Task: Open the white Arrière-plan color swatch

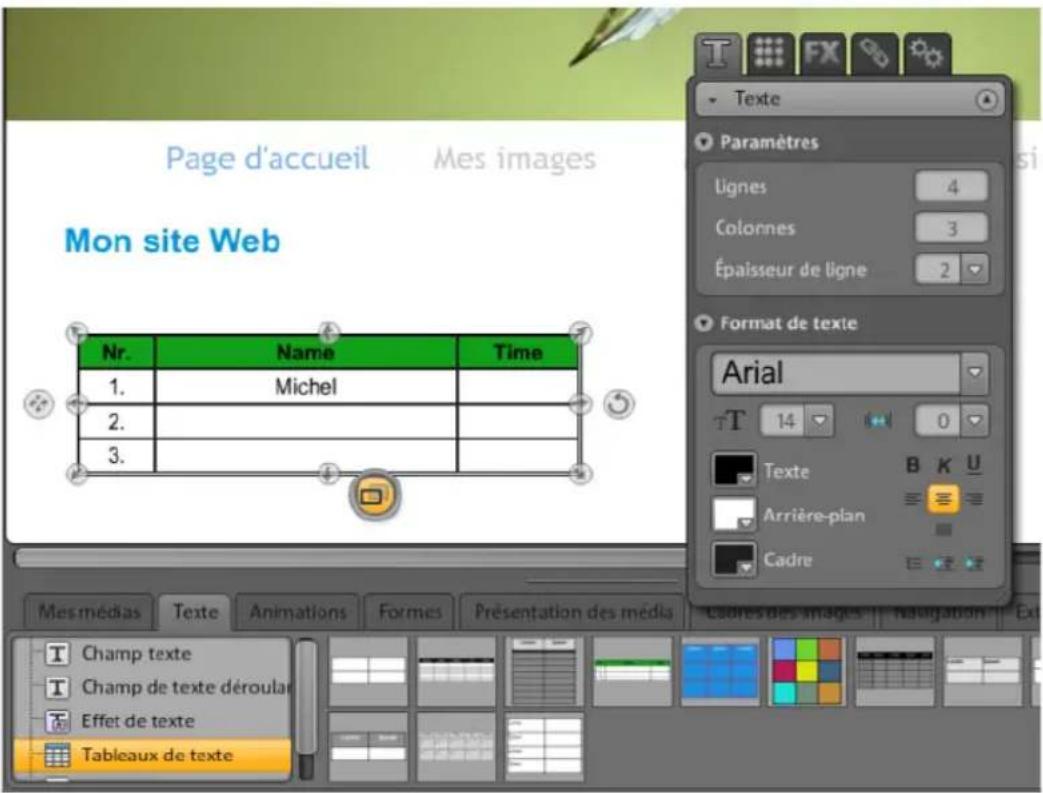Action: 734,514
